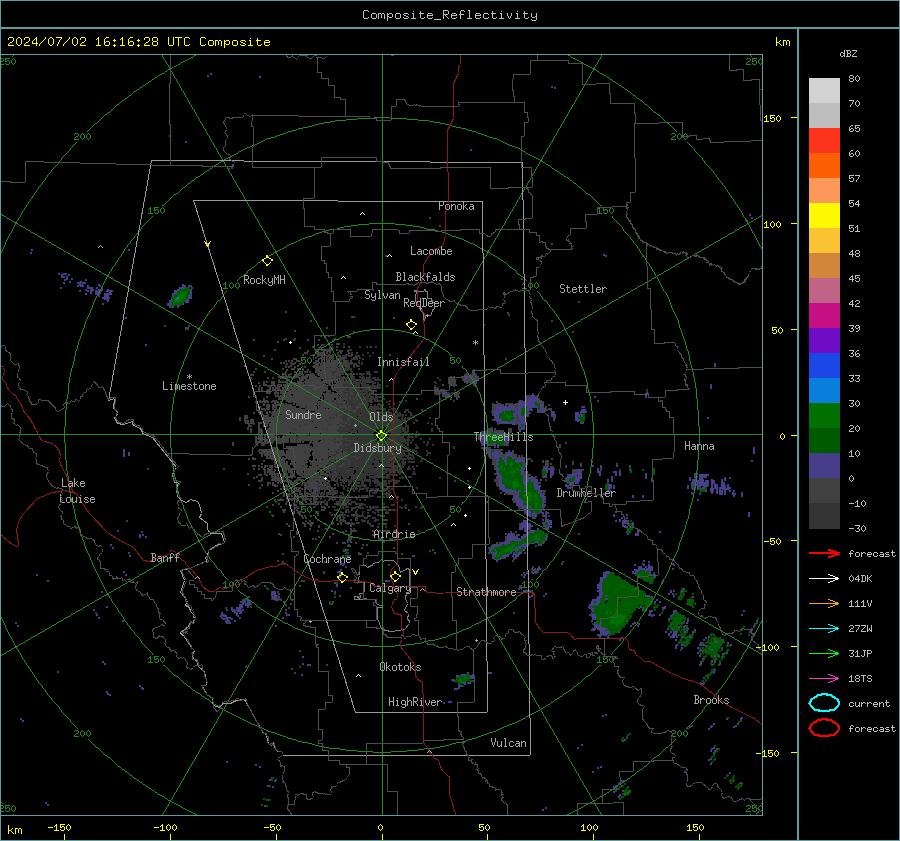Screen dimensions: 900x841
Task: Click the green 31JP arrow in legend
Action: (824, 653)
